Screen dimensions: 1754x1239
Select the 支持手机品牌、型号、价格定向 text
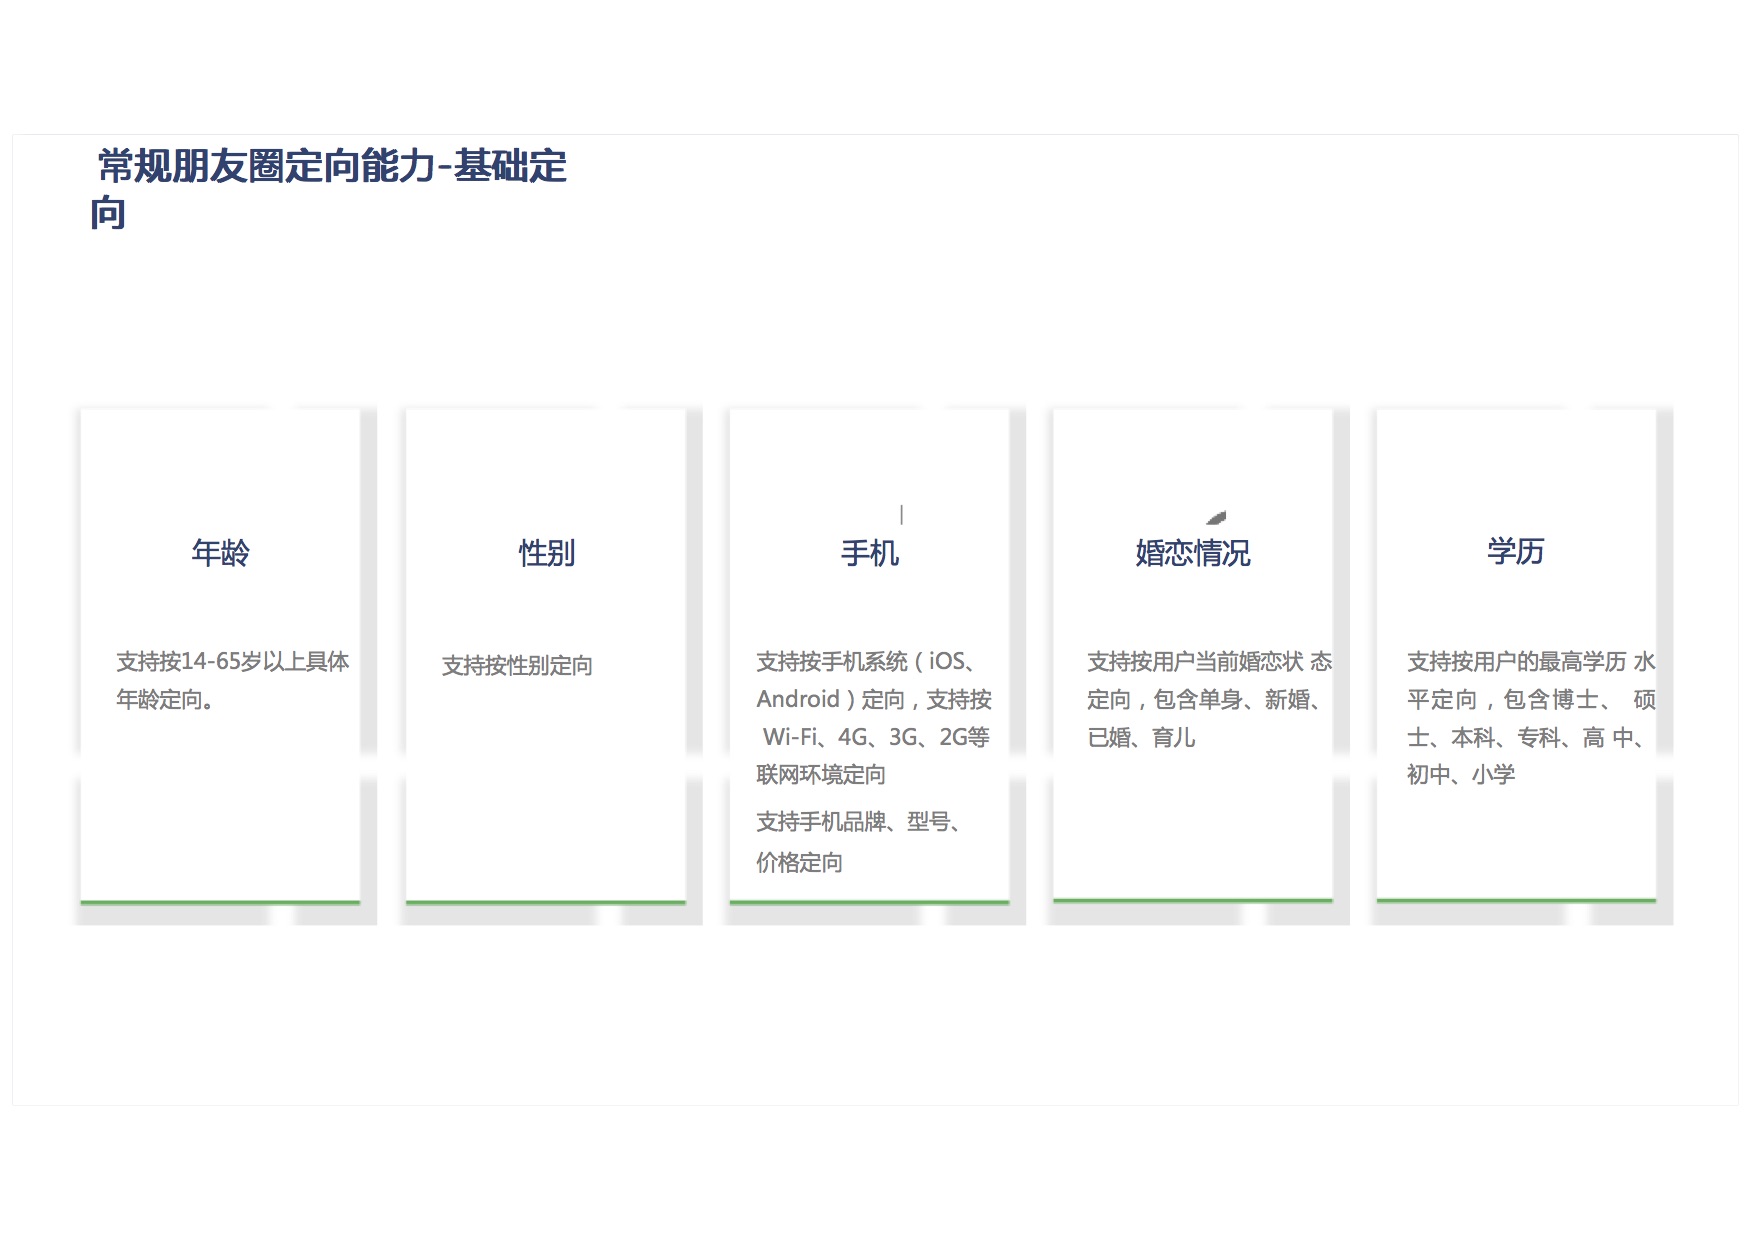pyautogui.click(x=858, y=841)
